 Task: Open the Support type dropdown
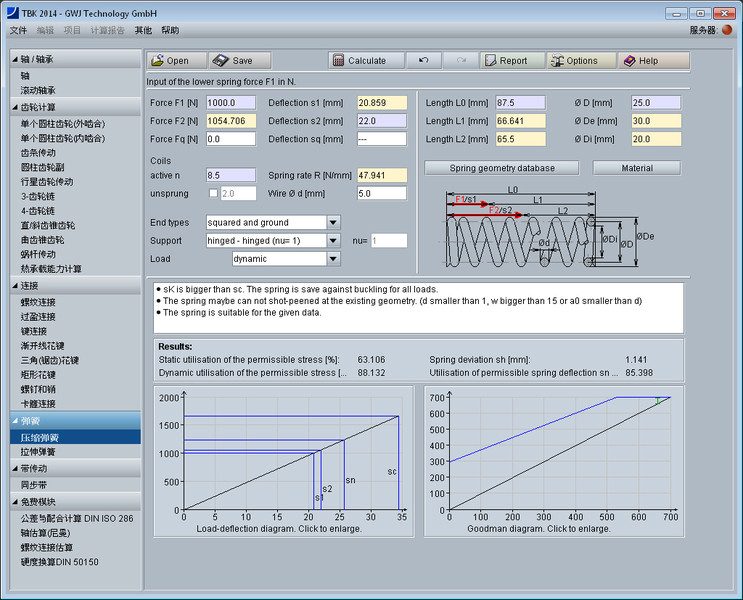[x=333, y=241]
